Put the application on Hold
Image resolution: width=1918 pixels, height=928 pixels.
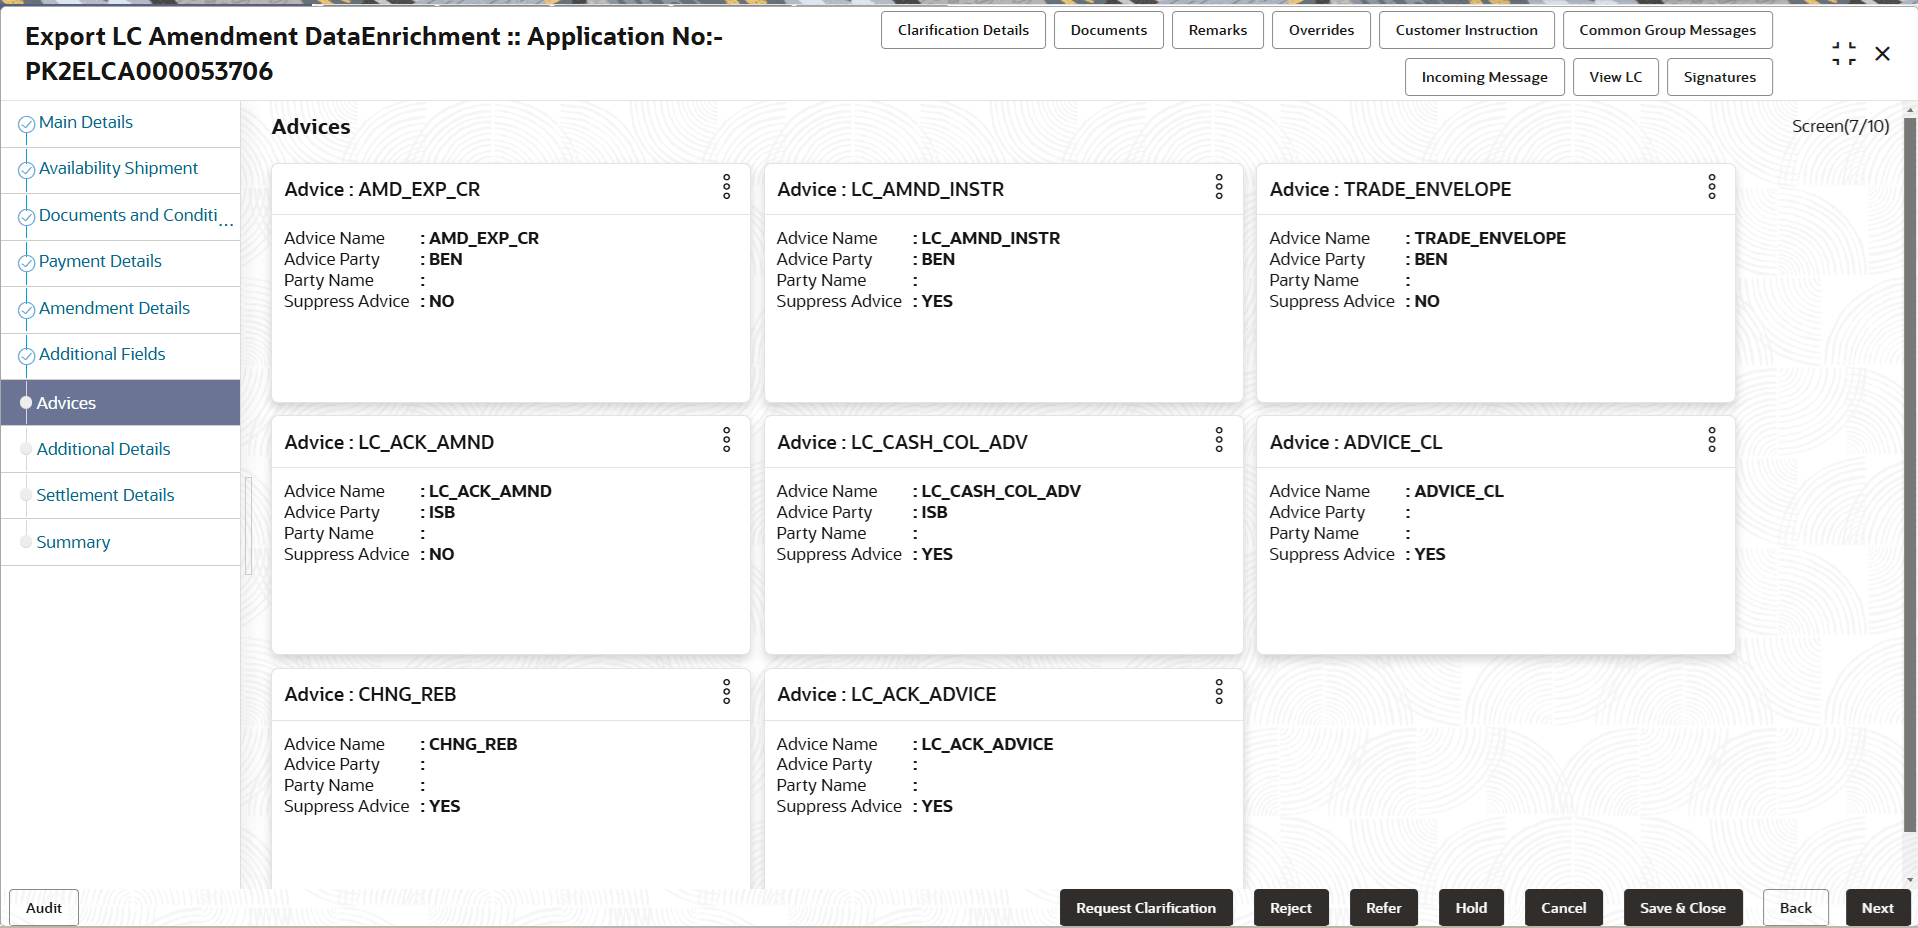pos(1471,908)
